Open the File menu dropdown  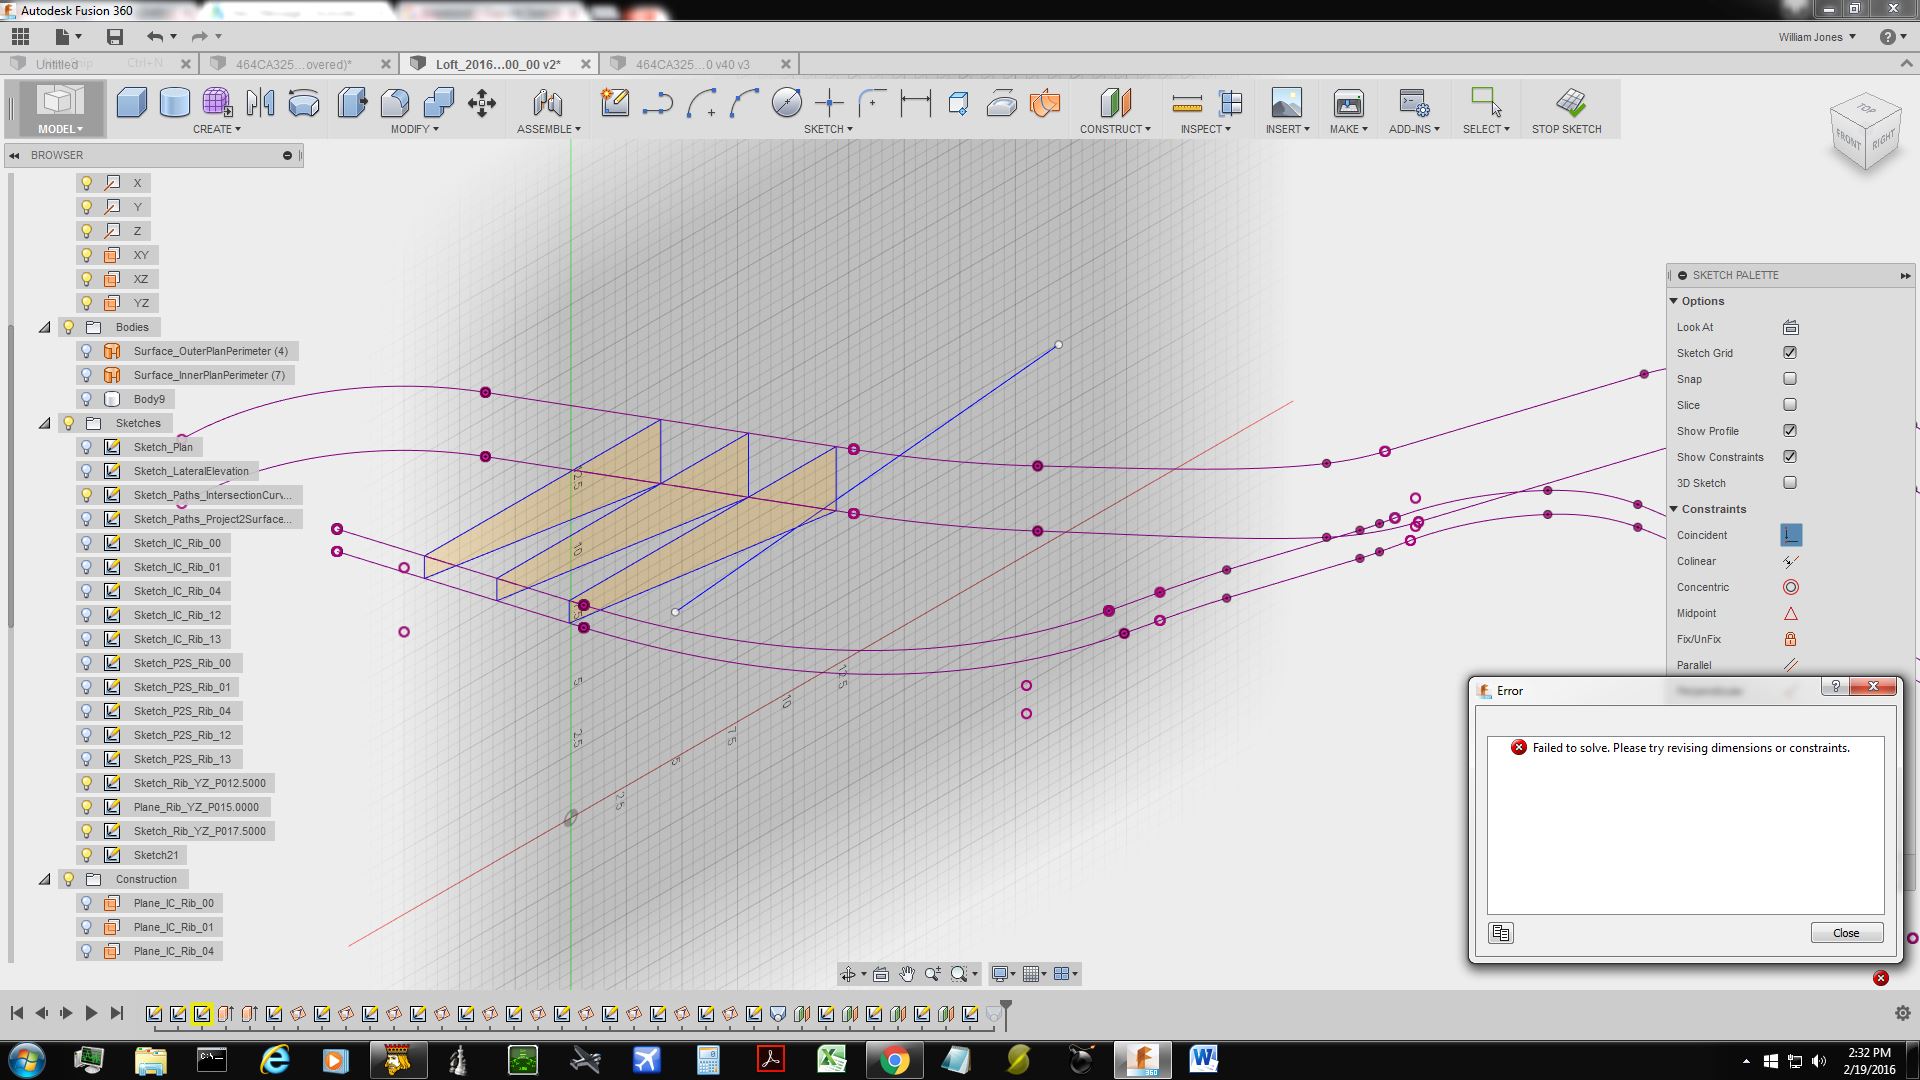click(x=67, y=37)
